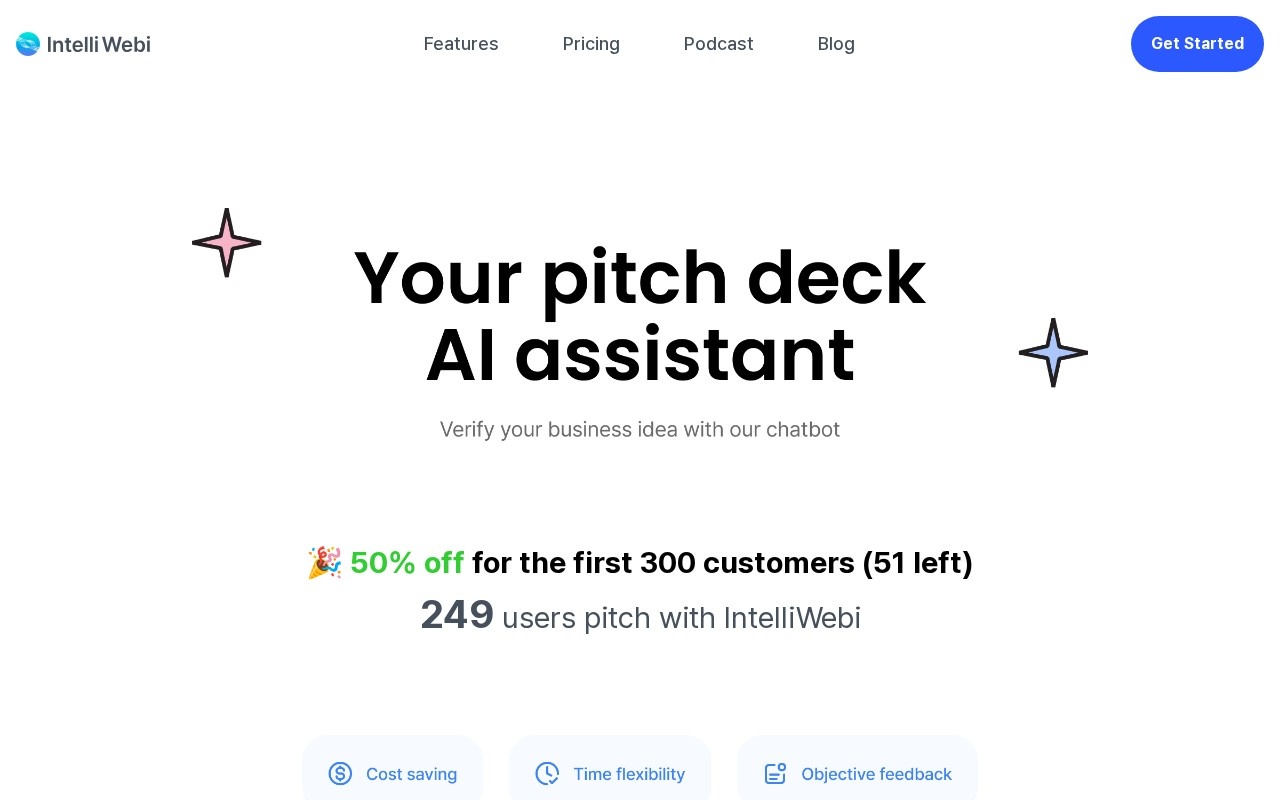Click the party popper emoji

(324, 563)
